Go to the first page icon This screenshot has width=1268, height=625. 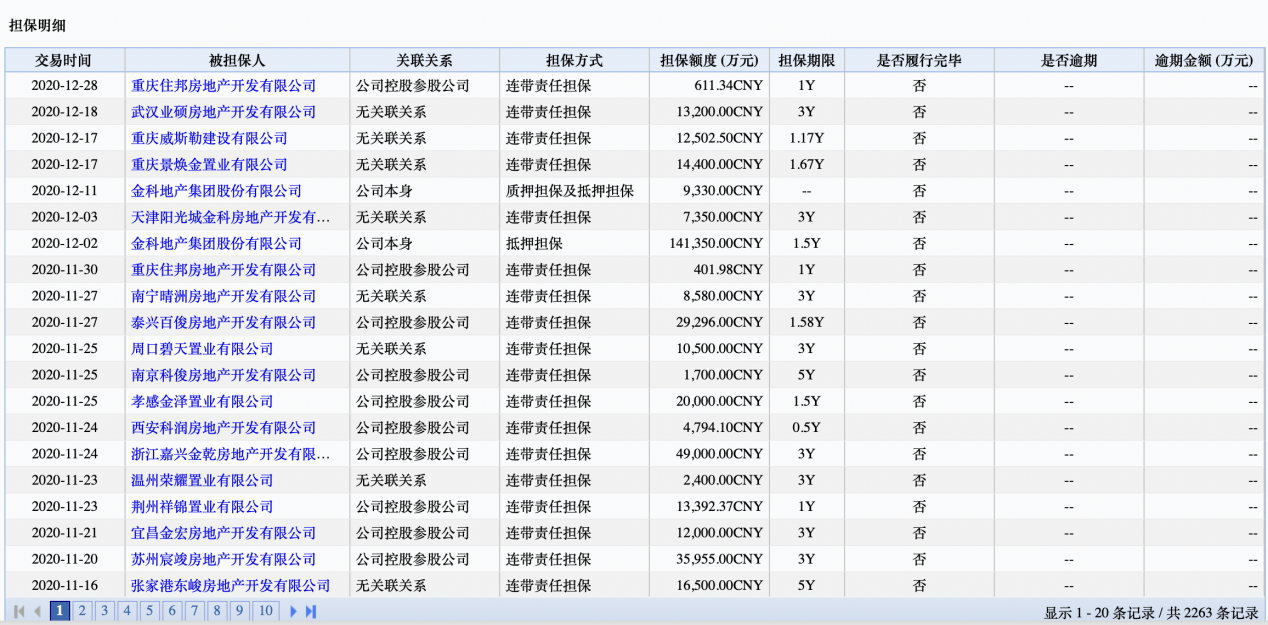(x=19, y=611)
